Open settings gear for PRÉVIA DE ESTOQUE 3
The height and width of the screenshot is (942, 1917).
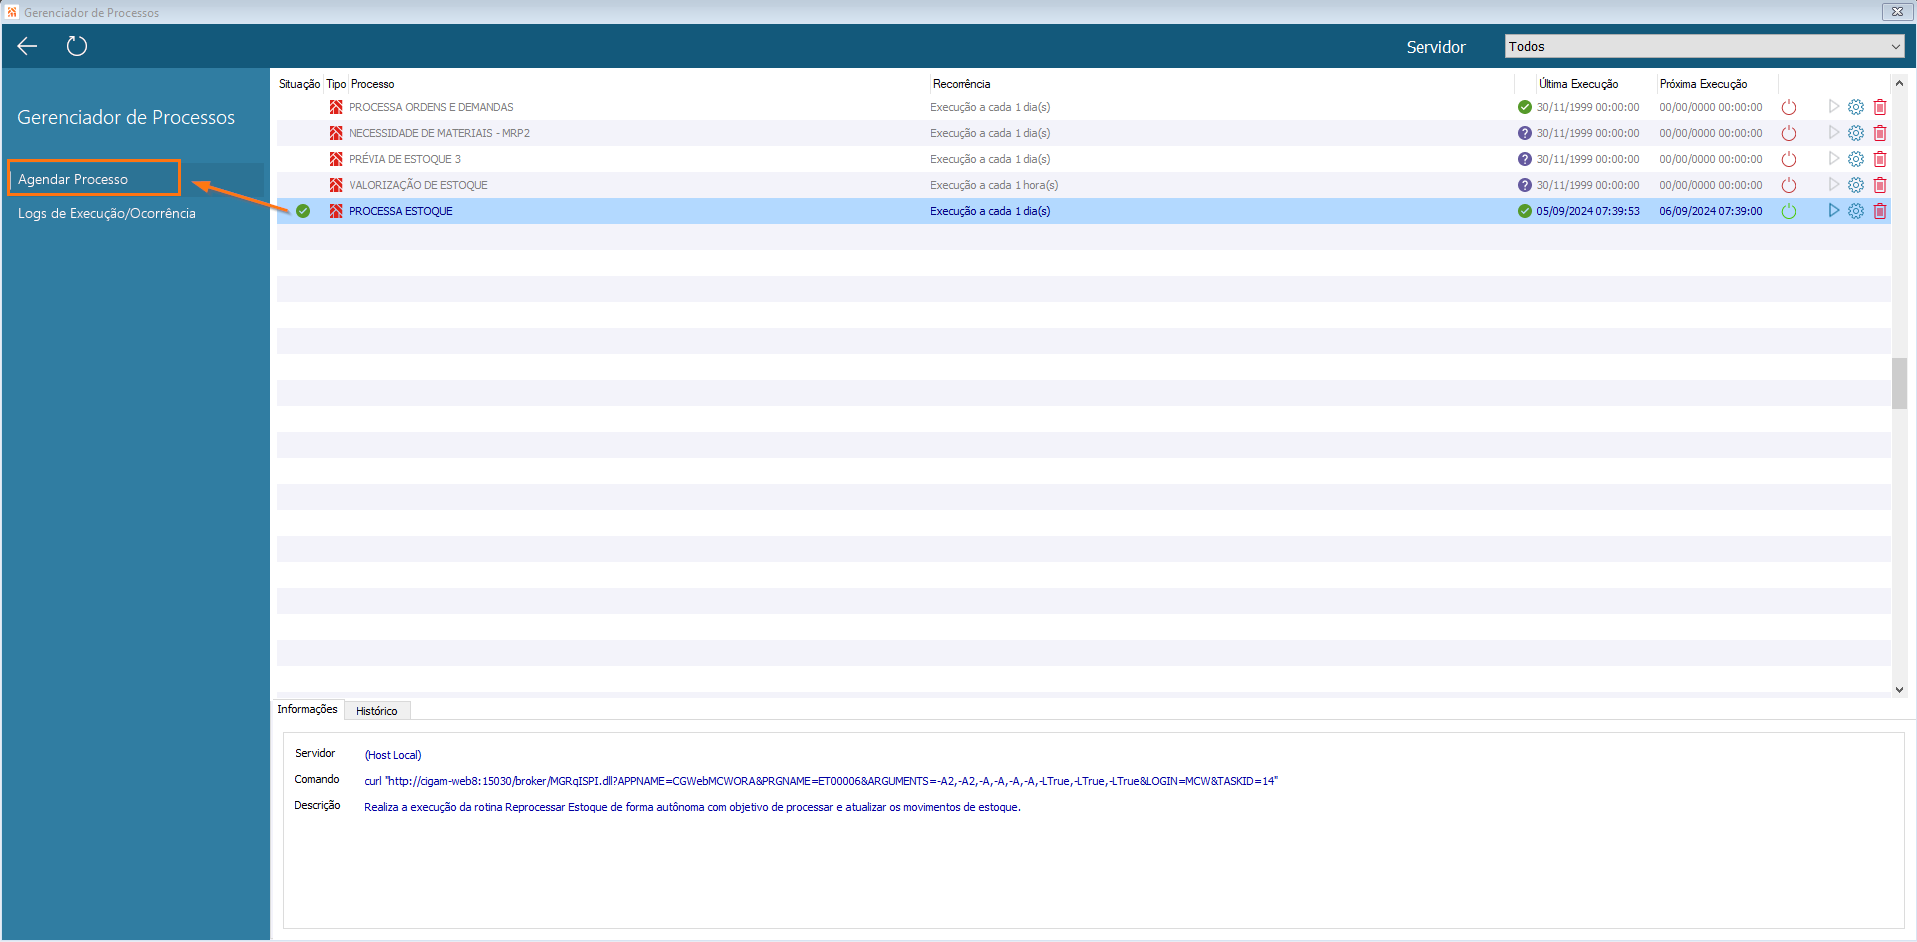(x=1856, y=159)
